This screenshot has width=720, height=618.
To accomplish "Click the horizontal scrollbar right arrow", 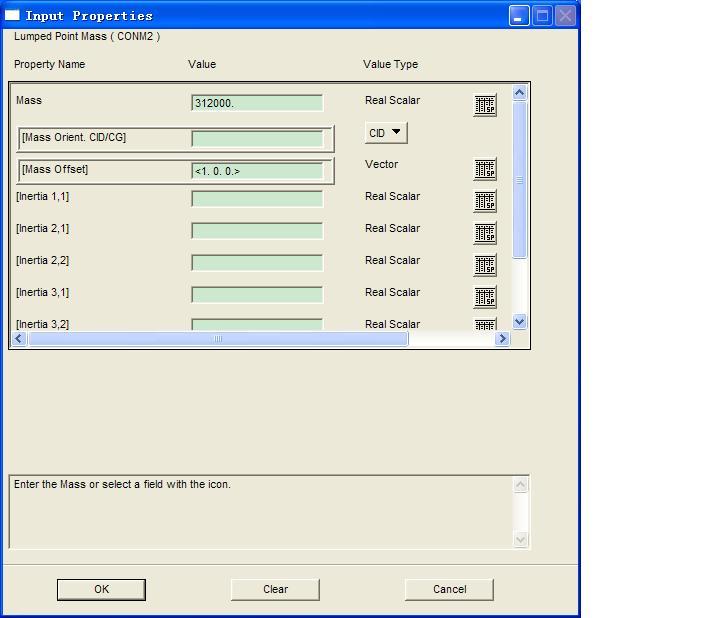I will 502,339.
